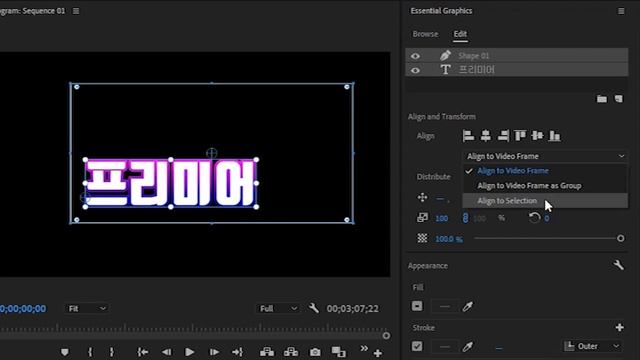Click the New Layer icon
Screen dimensions: 640x360
pos(619,99)
